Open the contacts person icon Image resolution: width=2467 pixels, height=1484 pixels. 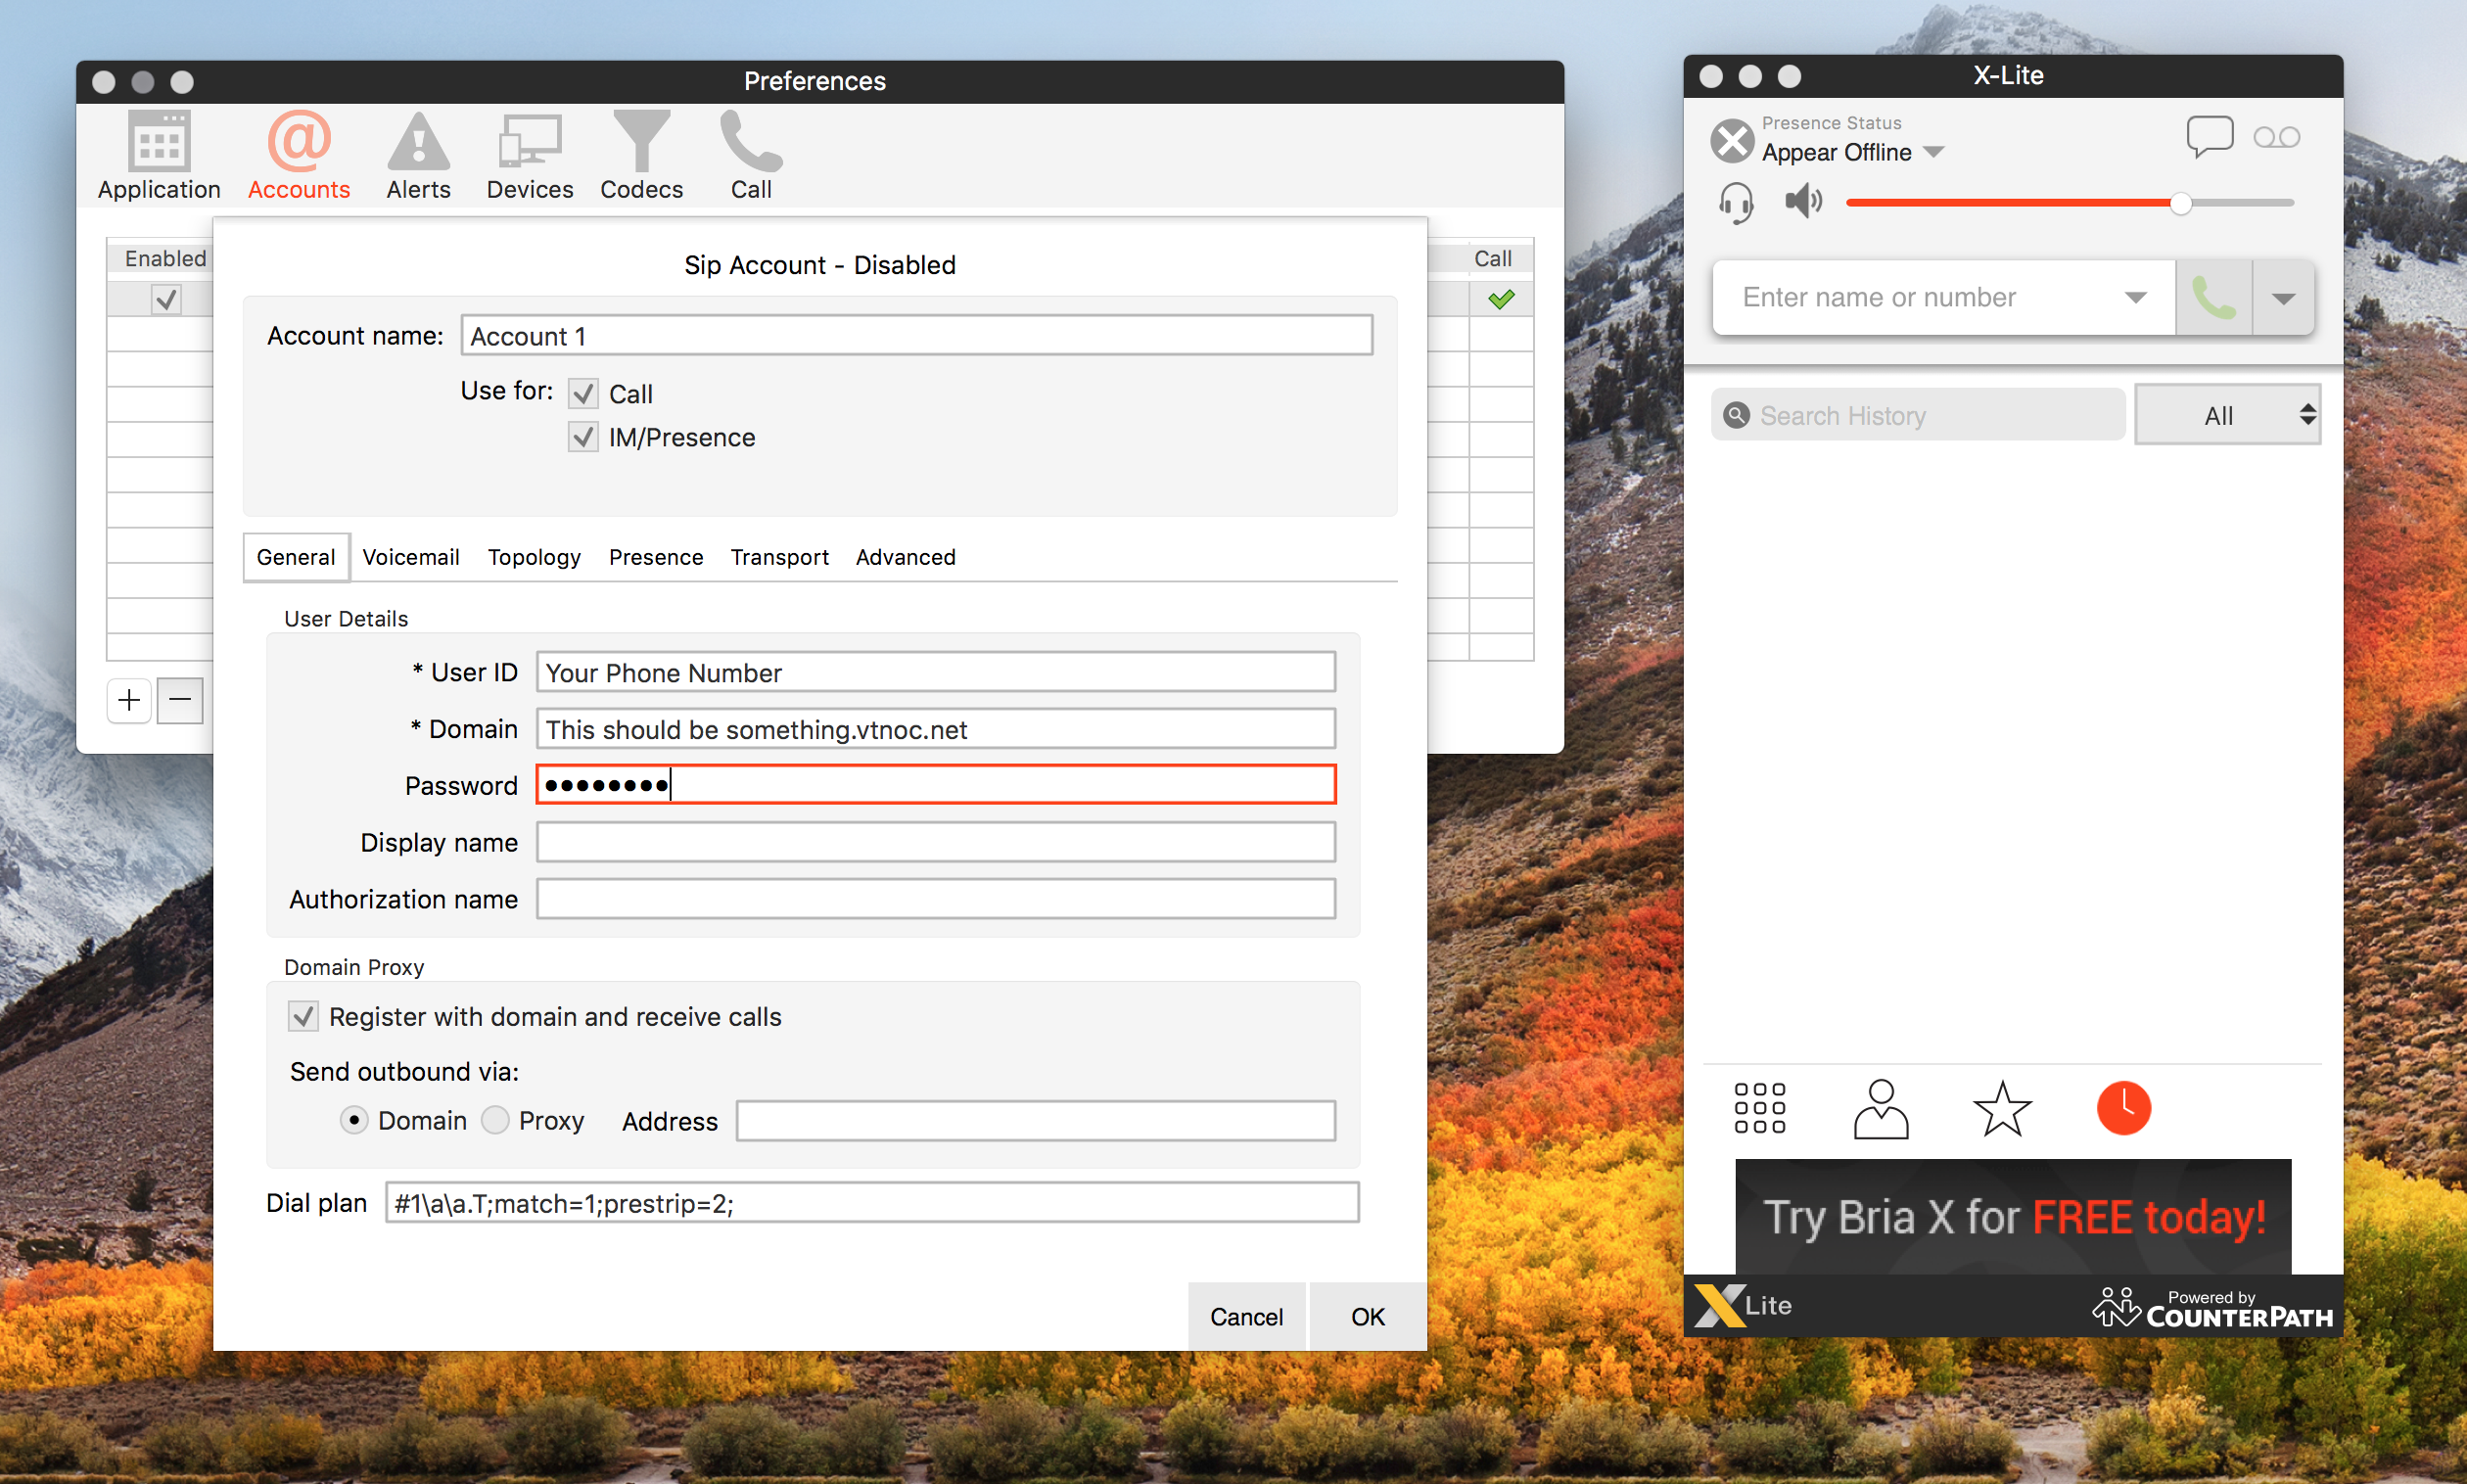[1880, 1108]
